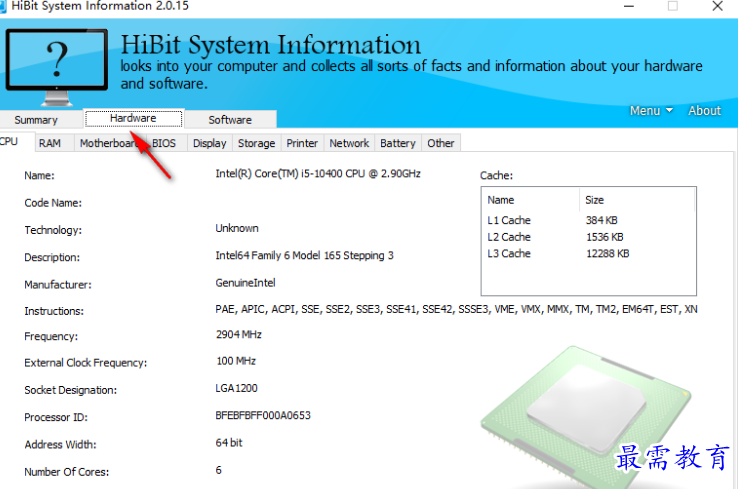This screenshot has height=489, width=738.
Task: Click the Number Of Cores value 6
Action: click(x=218, y=470)
